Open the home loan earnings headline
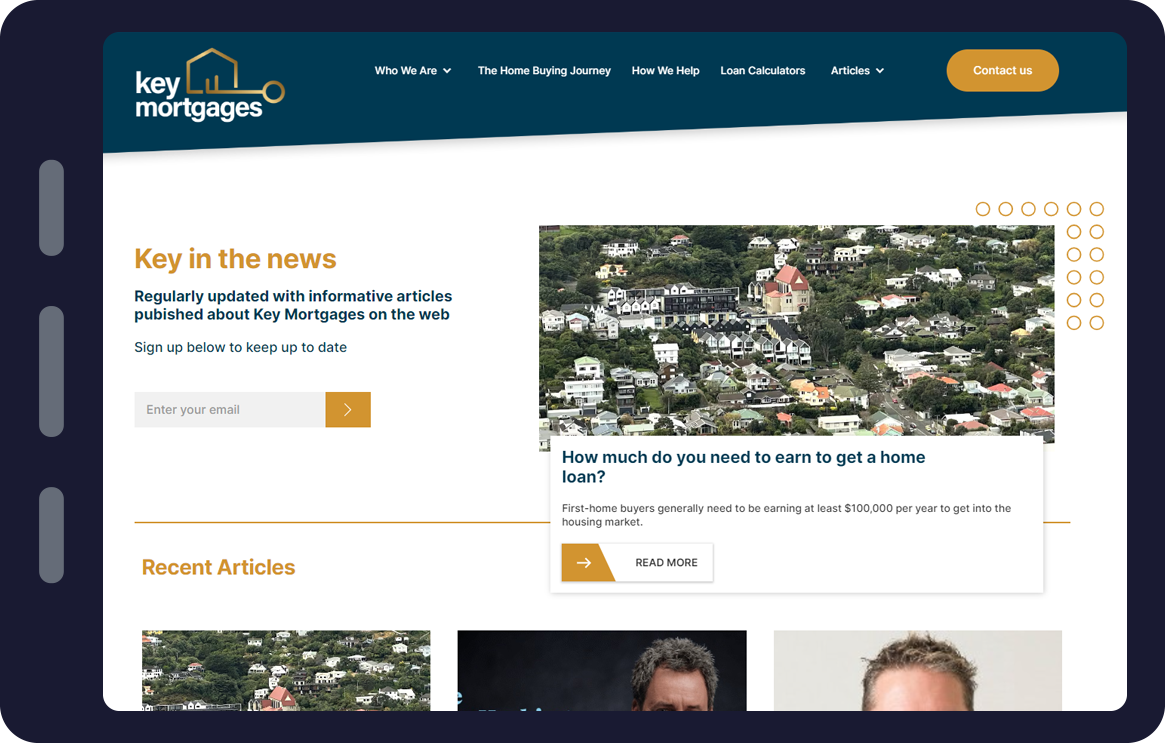Screen dimensions: 1165x743 (x=743, y=467)
